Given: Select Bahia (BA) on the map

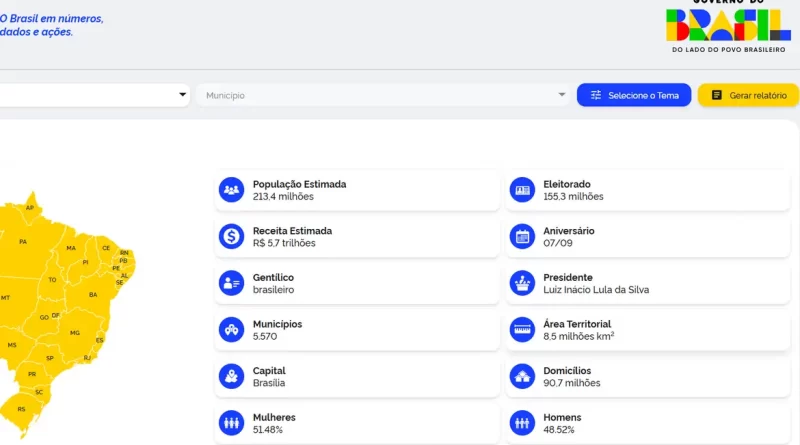Looking at the screenshot, I should (93, 294).
